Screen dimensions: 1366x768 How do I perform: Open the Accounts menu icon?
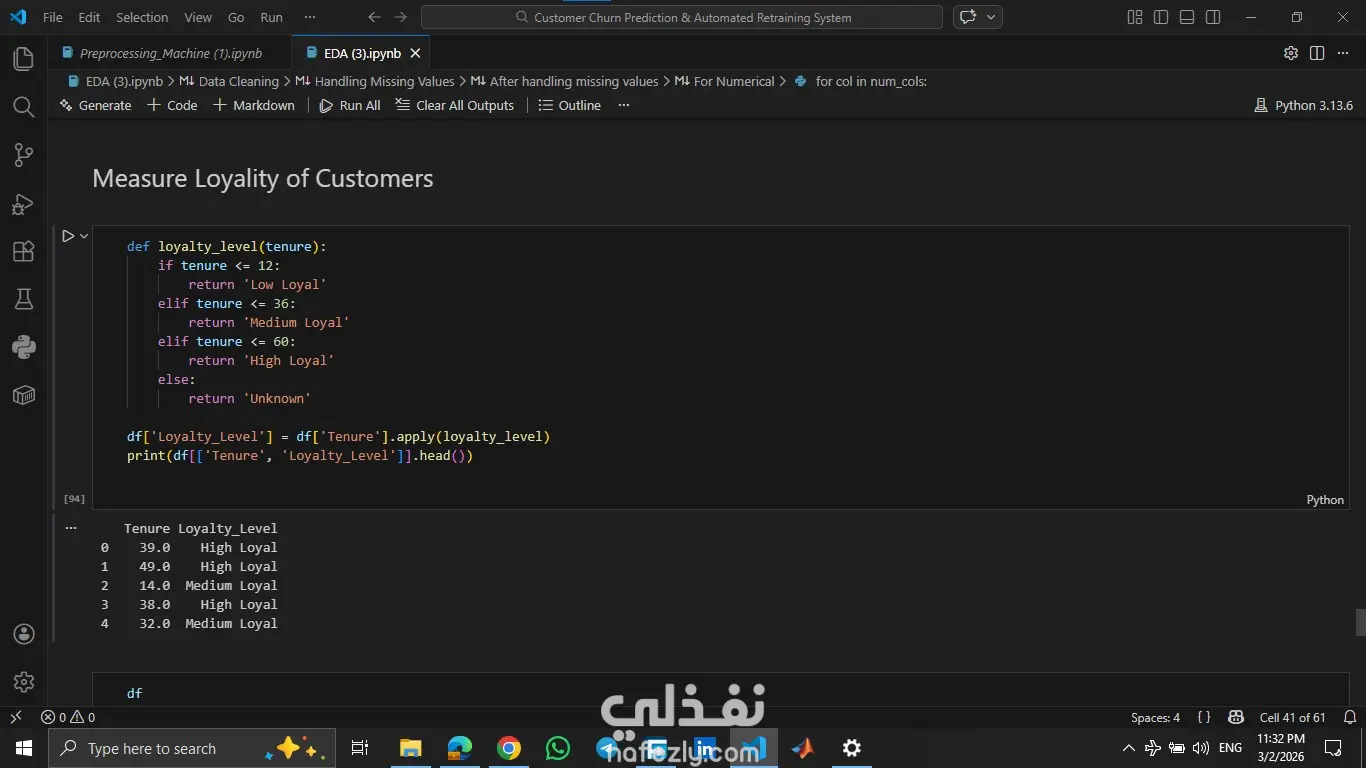pos(23,634)
